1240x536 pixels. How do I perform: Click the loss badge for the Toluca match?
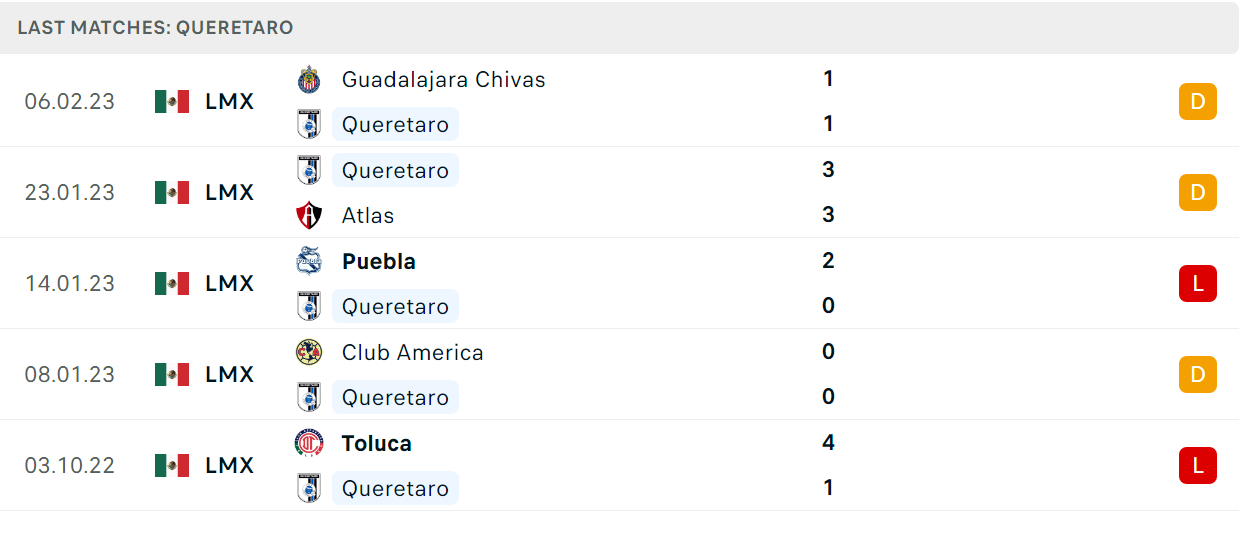[1198, 465]
